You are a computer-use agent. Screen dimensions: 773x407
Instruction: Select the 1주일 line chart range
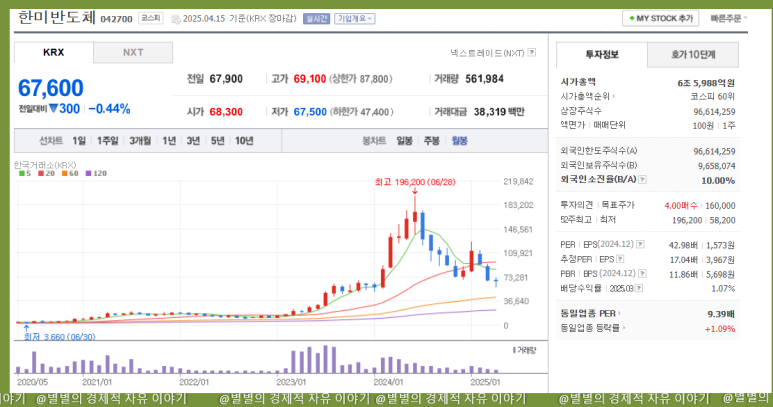pyautogui.click(x=107, y=141)
